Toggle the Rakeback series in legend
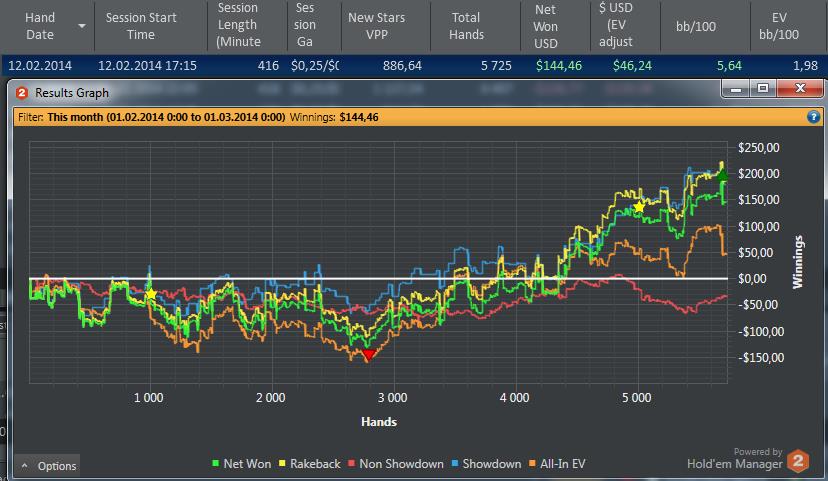The height and width of the screenshot is (481, 828). [309, 464]
